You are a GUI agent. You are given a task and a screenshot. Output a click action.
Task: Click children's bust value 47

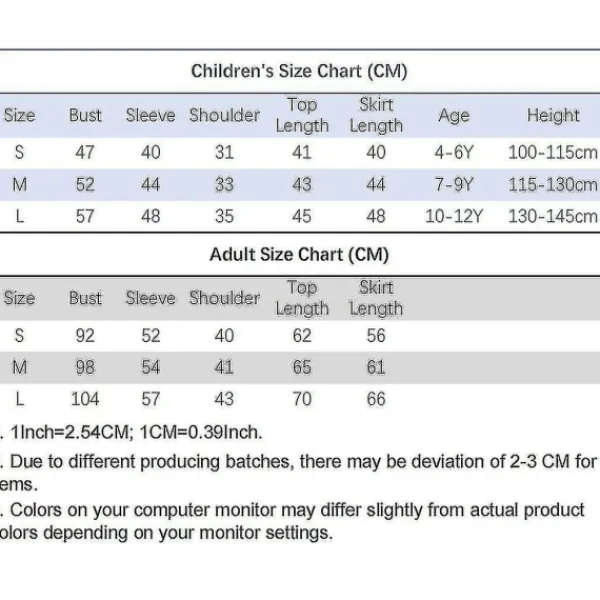click(85, 153)
